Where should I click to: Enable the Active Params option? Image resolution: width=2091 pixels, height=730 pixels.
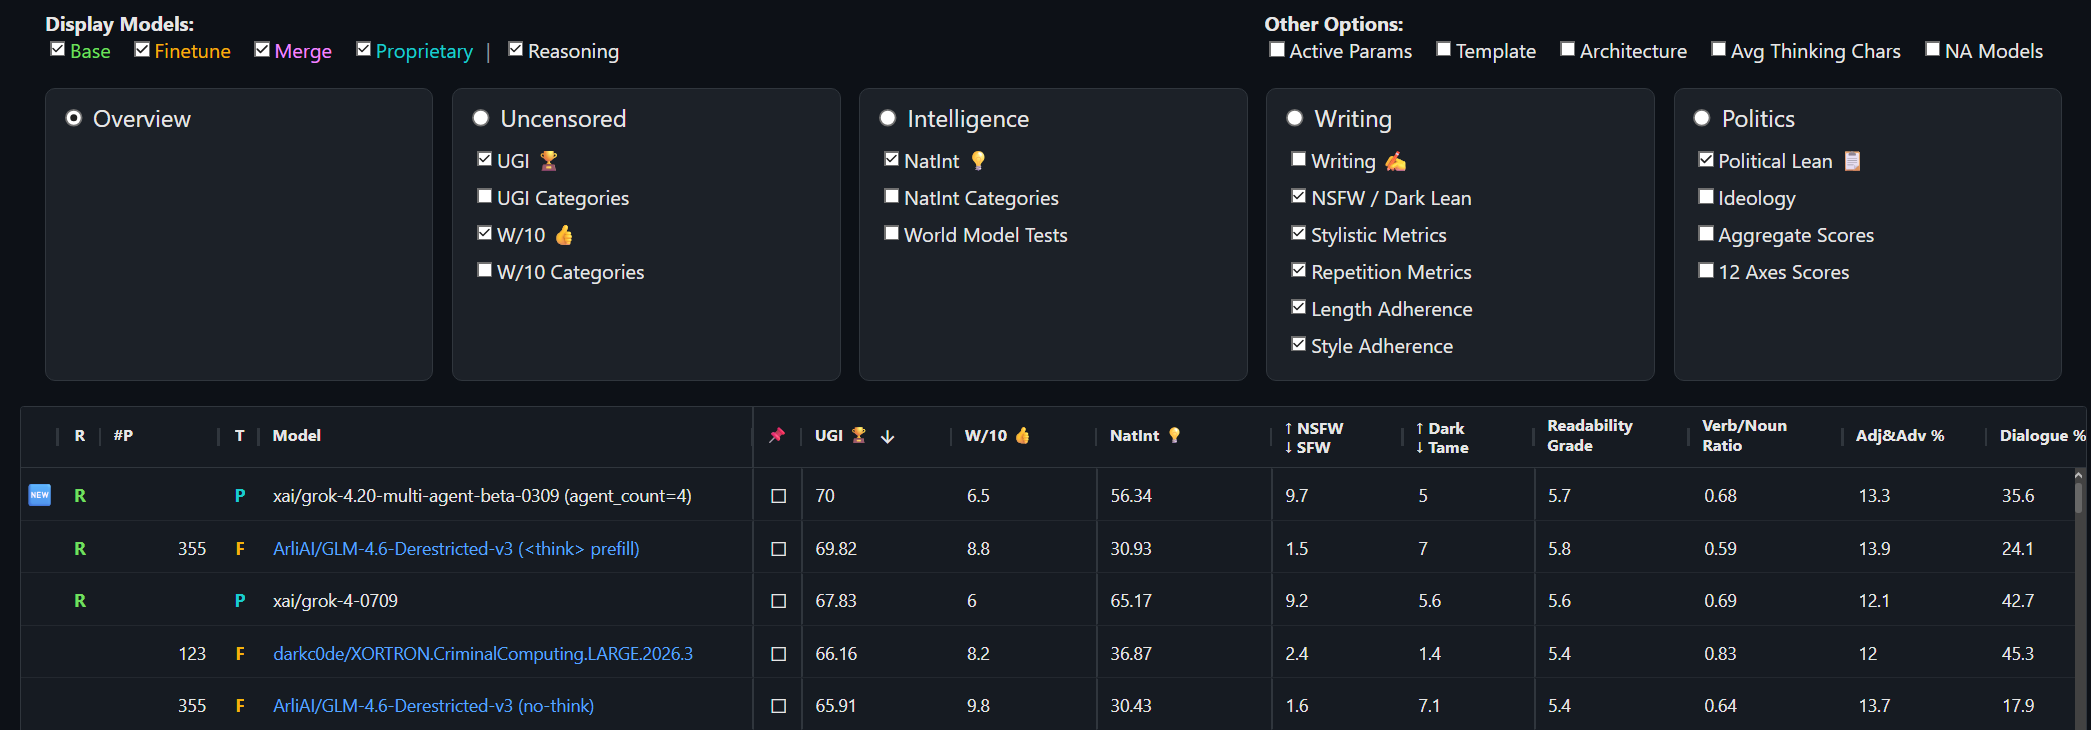1277,50
